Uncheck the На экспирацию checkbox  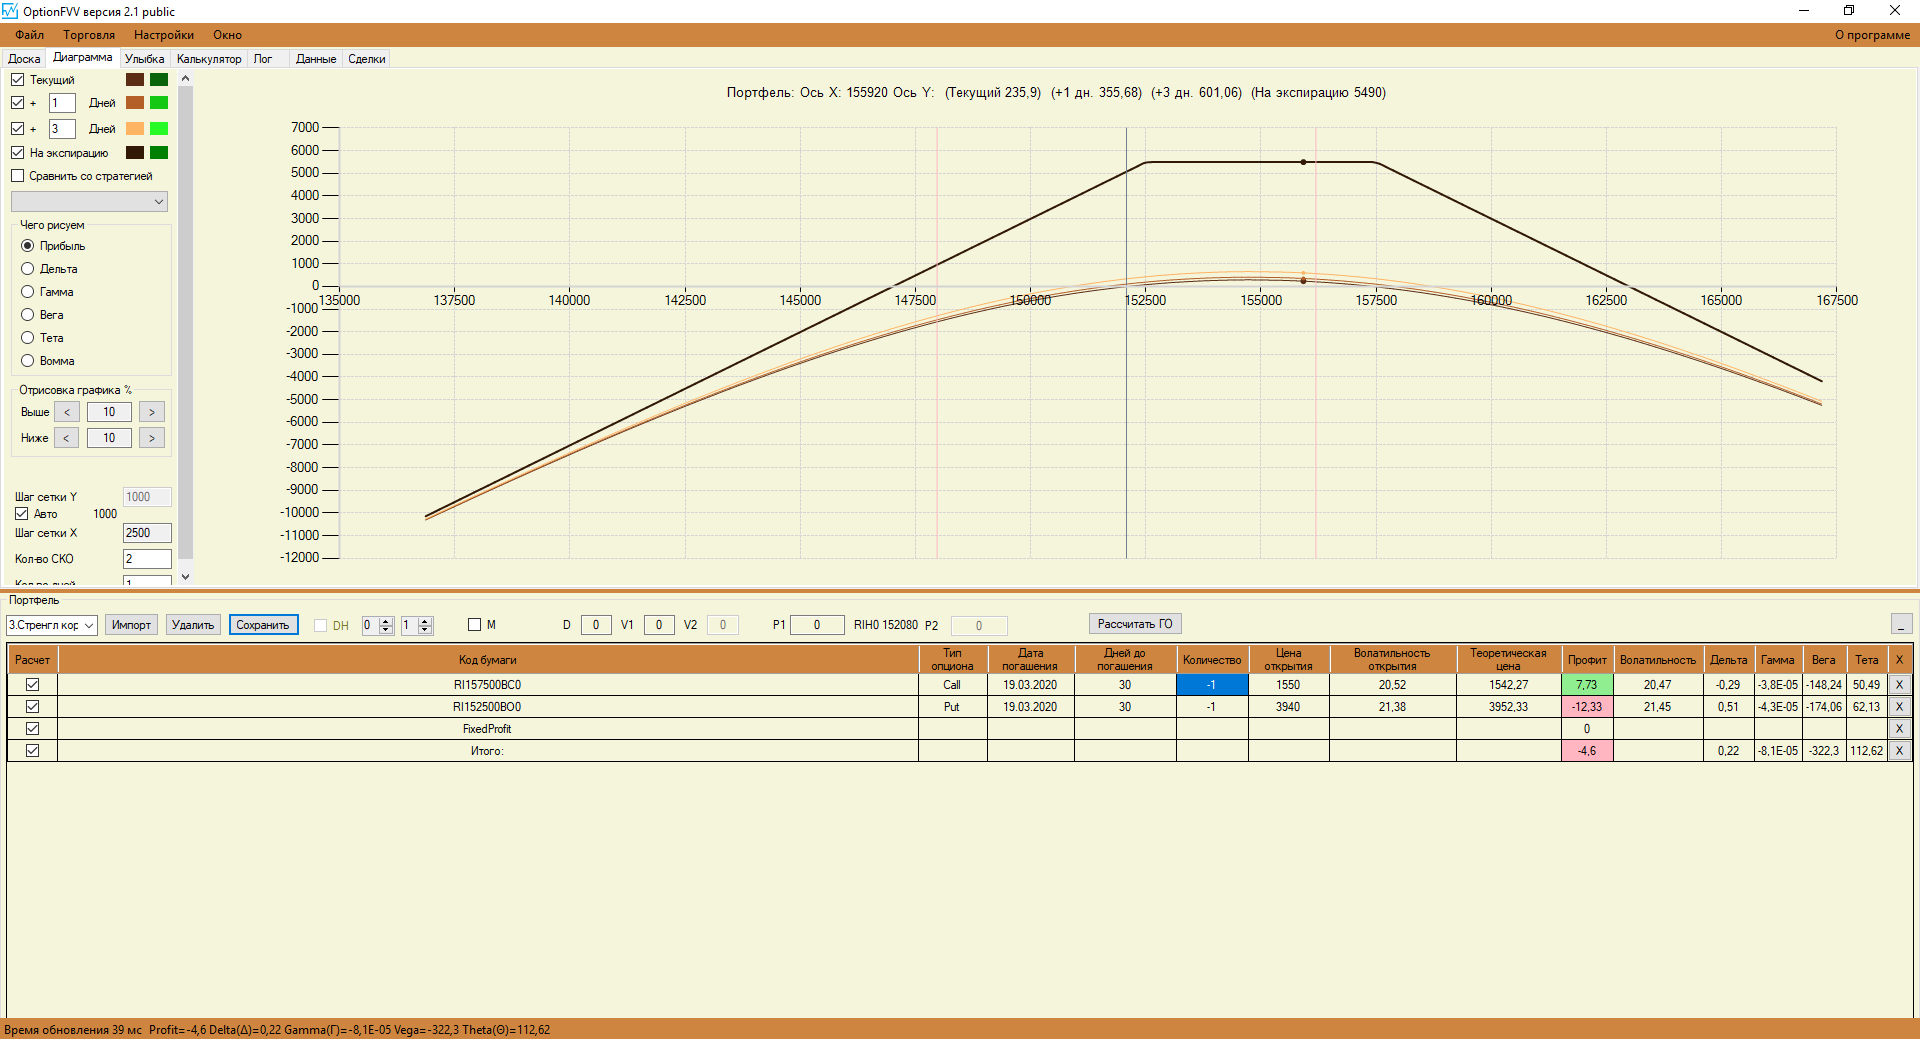(18, 153)
